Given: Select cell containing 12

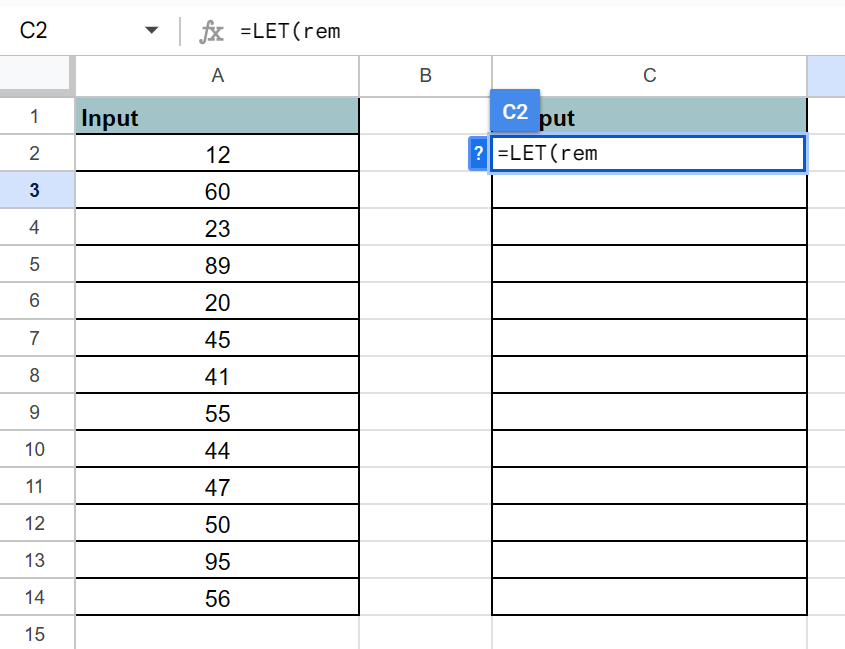Looking at the screenshot, I should [x=217, y=154].
